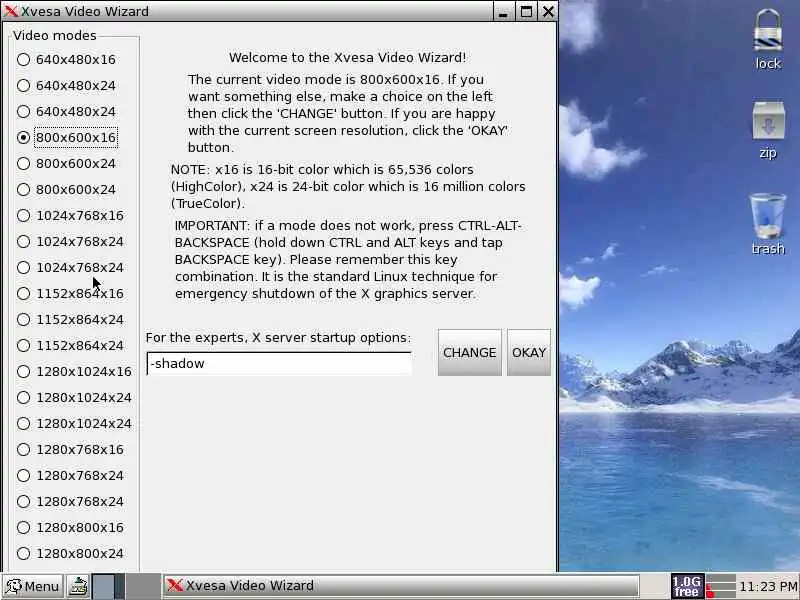Click the 11:23 PM clock
The height and width of the screenshot is (600, 800).
tap(769, 586)
